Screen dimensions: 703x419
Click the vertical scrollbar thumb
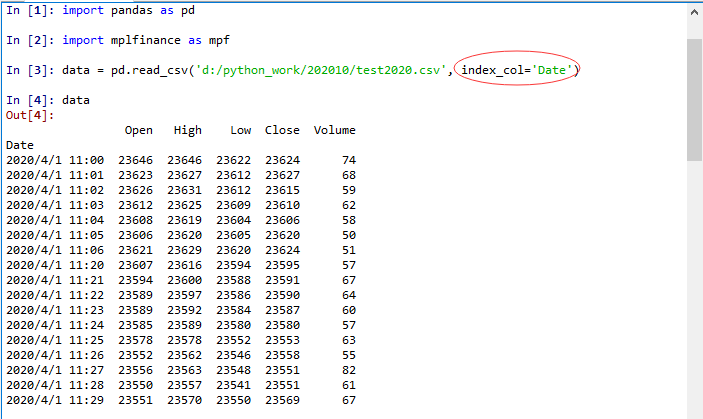(694, 99)
